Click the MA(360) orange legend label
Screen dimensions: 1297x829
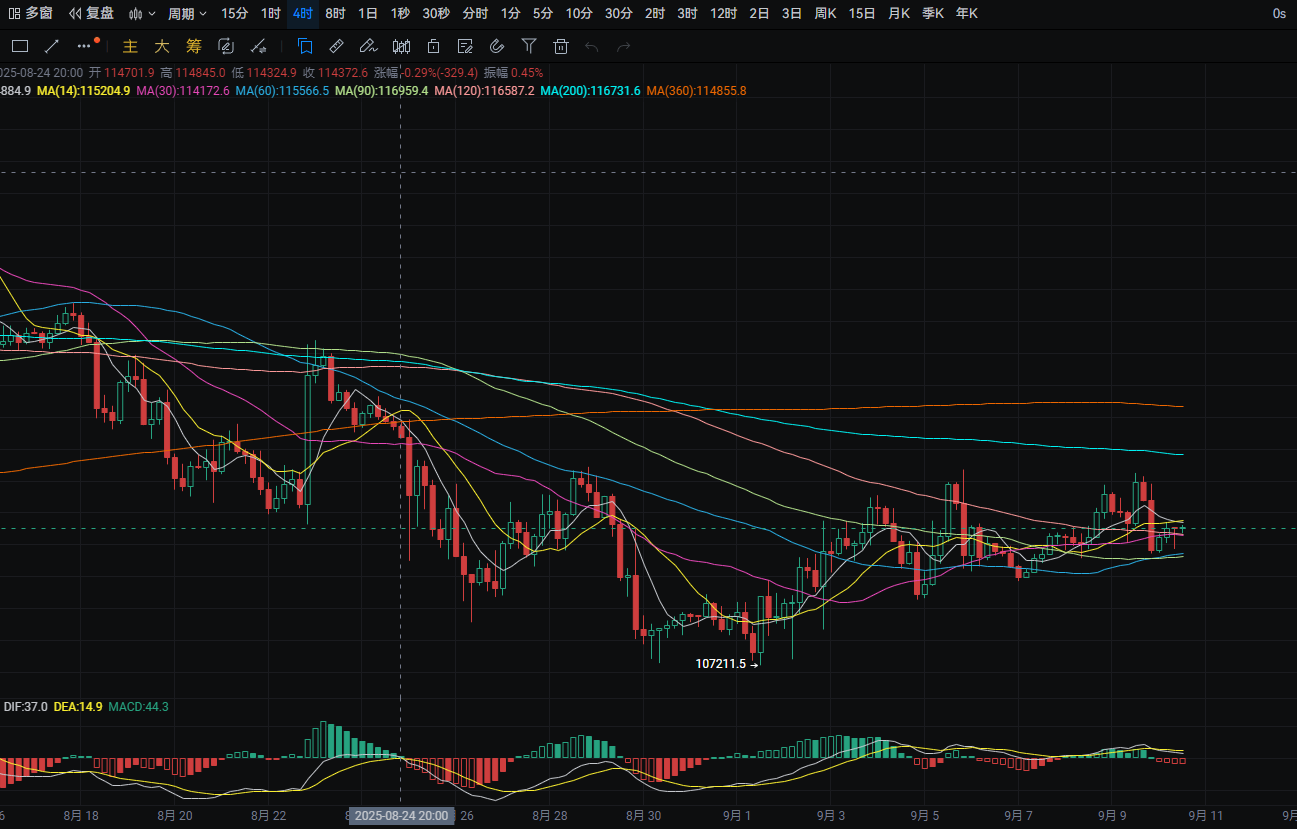[696, 91]
